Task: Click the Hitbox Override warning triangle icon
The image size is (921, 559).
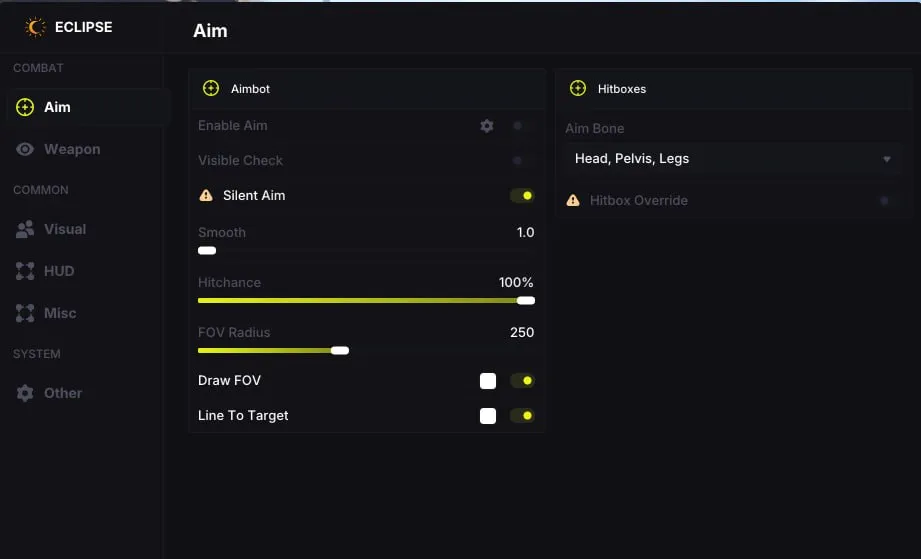Action: [x=573, y=200]
